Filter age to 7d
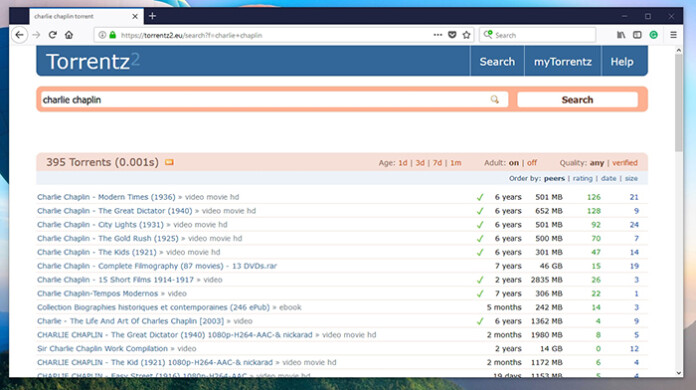Screen dimensions: 696x390 coord(437,163)
